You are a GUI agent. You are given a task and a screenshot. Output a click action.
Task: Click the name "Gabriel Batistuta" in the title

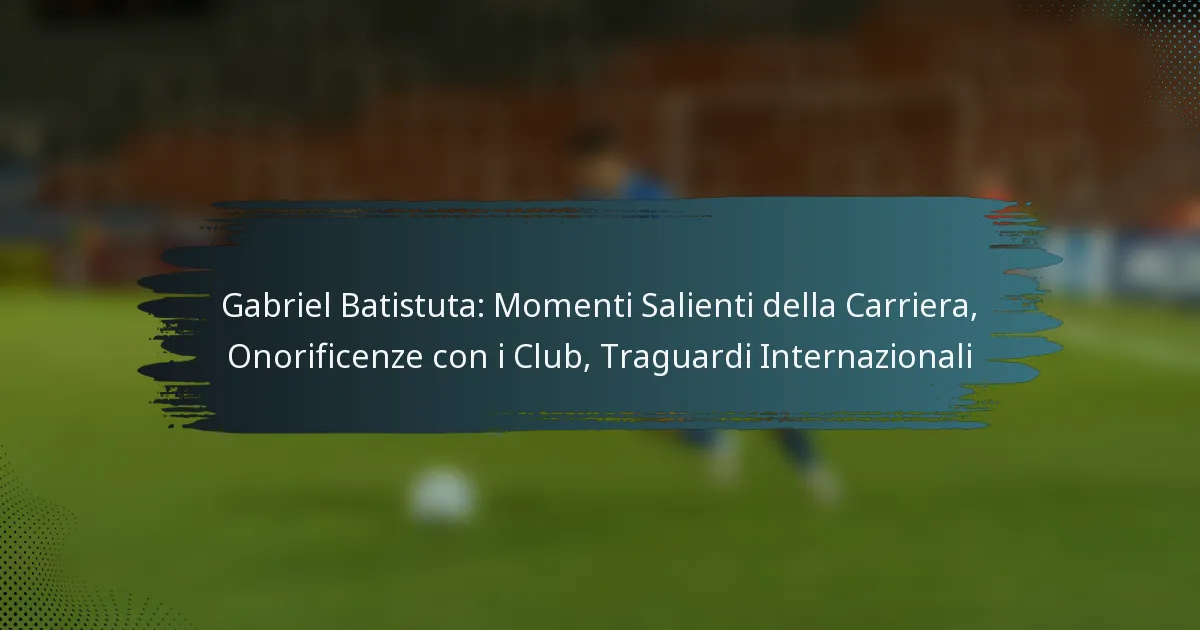click(353, 307)
